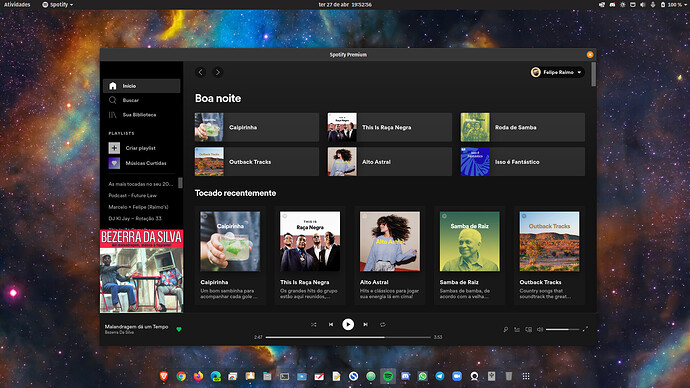This screenshot has height=388, width=690.
Task: Open the Terminal from the dock
Action: 284,376
